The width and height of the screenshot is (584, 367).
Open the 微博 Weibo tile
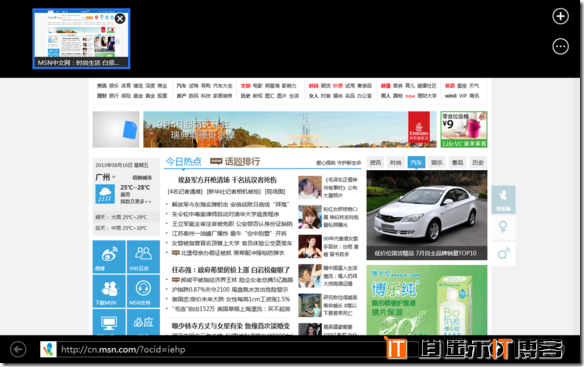(x=109, y=256)
